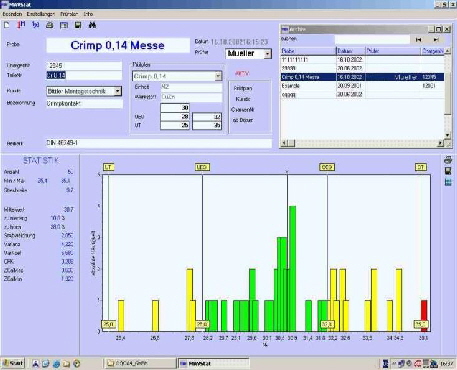Click the archive vertical scrollbar up arrow
Screen dimensions: 457x370
(448, 51)
